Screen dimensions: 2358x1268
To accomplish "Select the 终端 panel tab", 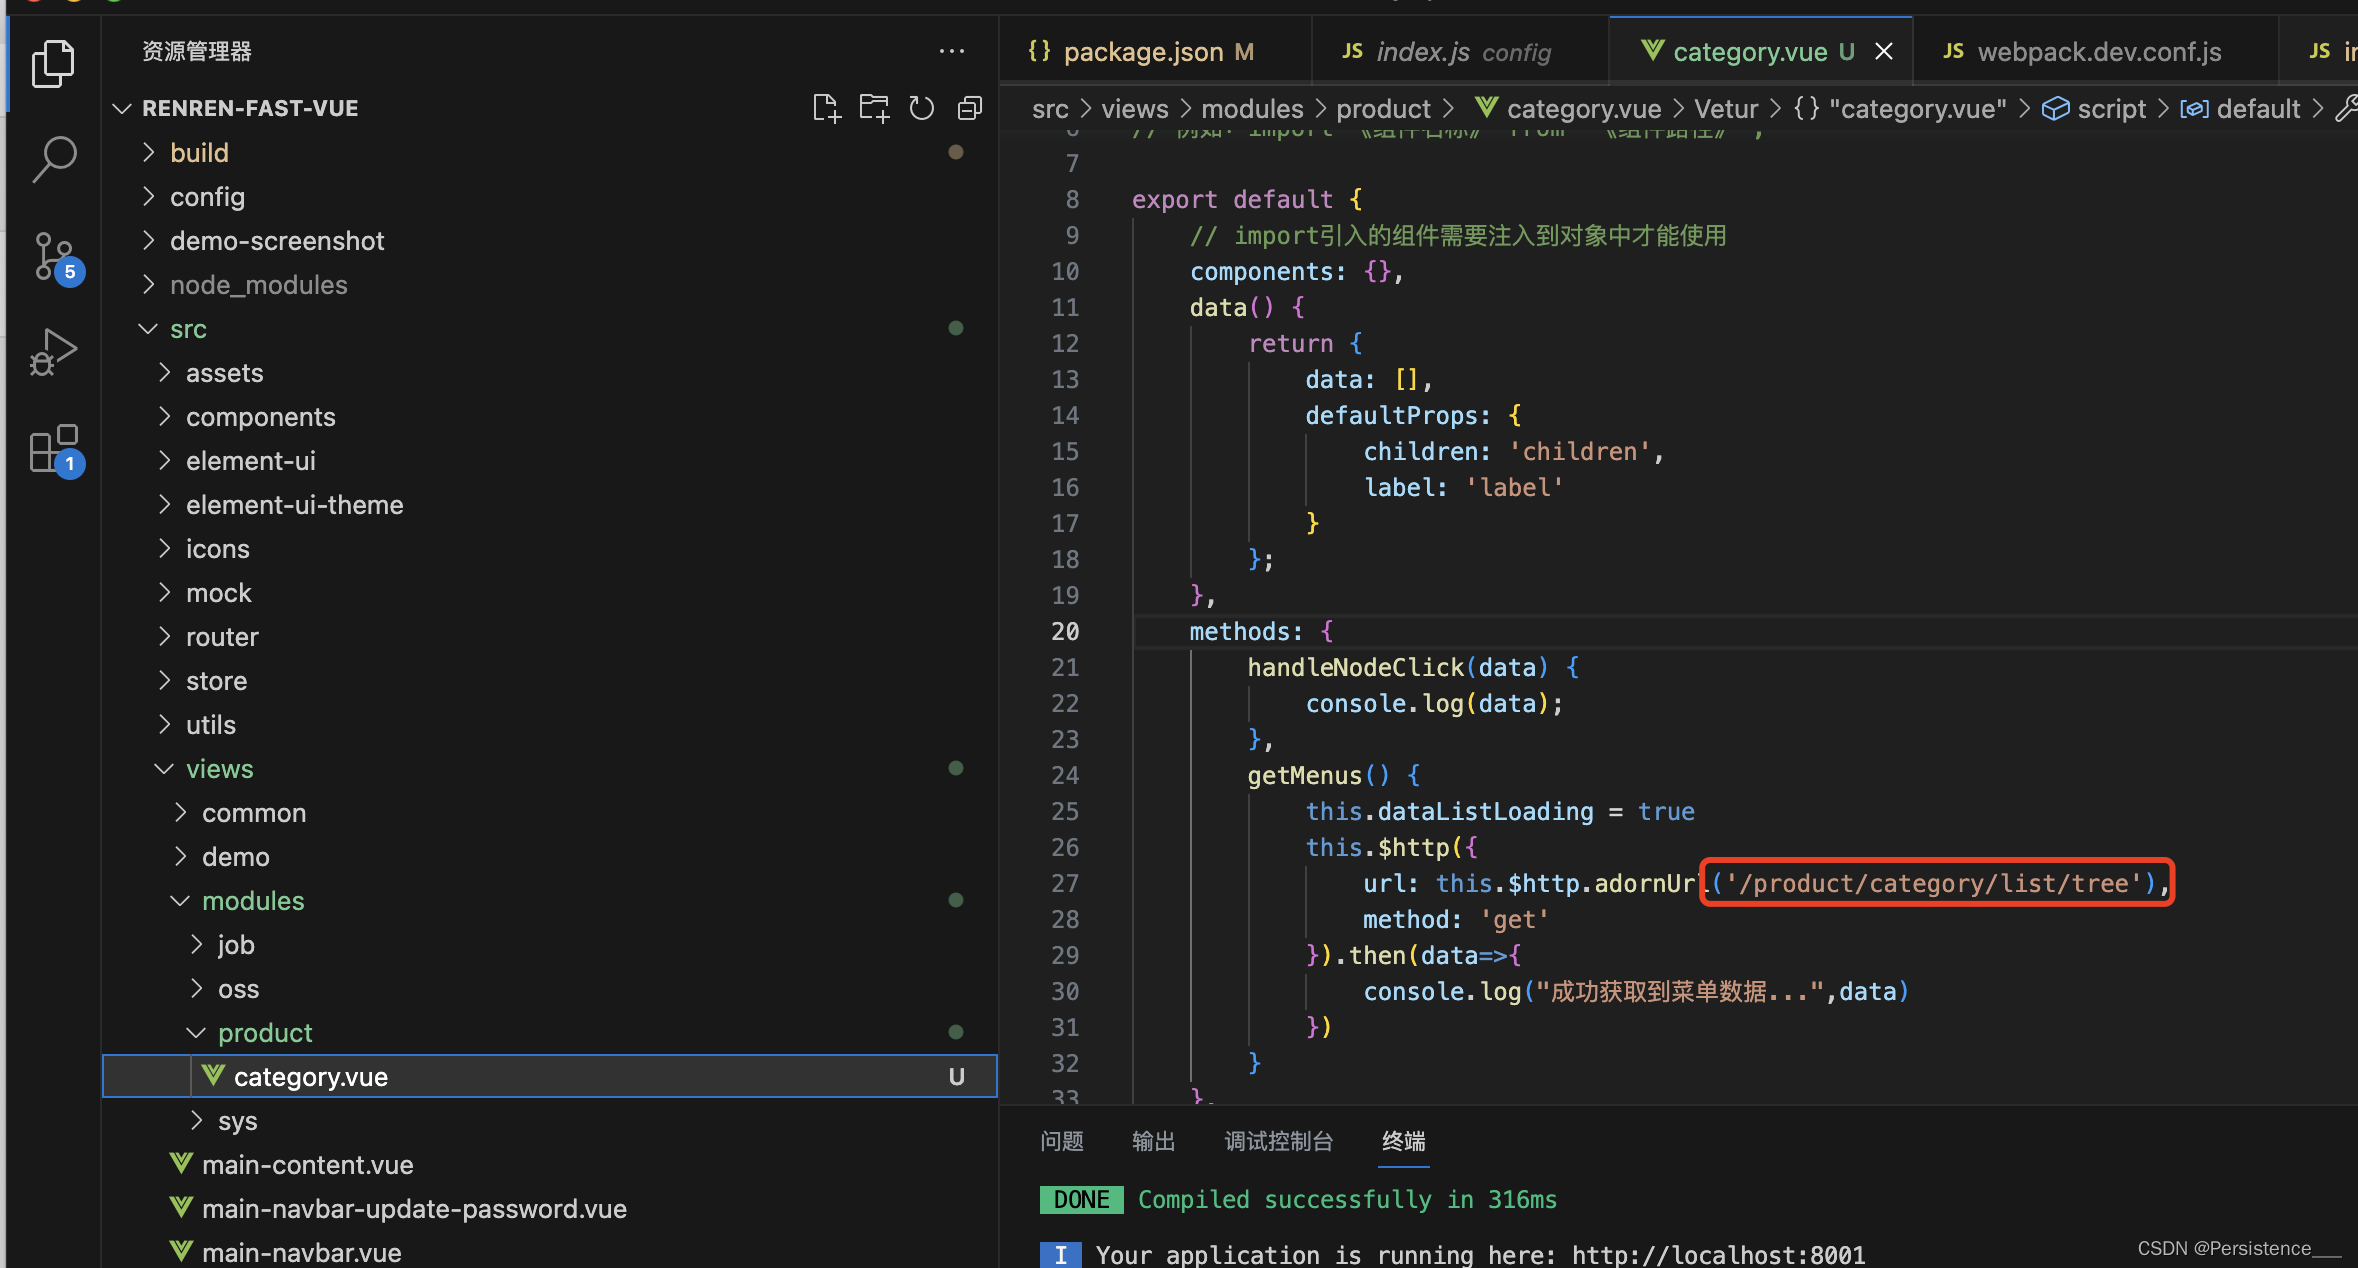I will [x=1404, y=1141].
